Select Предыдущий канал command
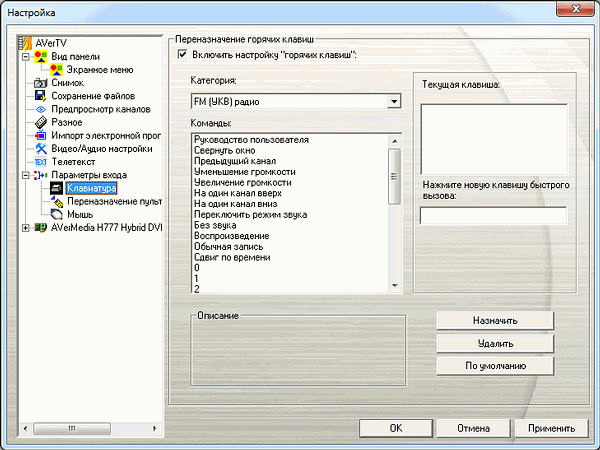600x450 pixels. click(235, 161)
